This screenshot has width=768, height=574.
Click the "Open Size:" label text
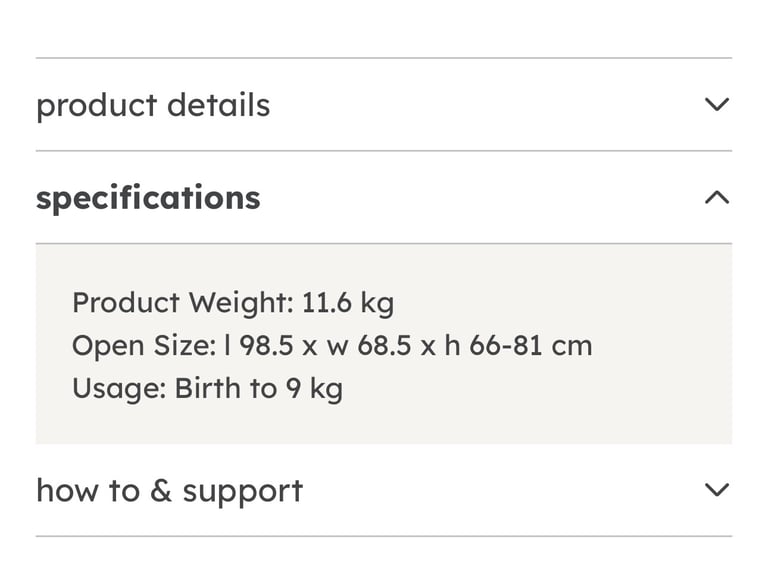[144, 345]
